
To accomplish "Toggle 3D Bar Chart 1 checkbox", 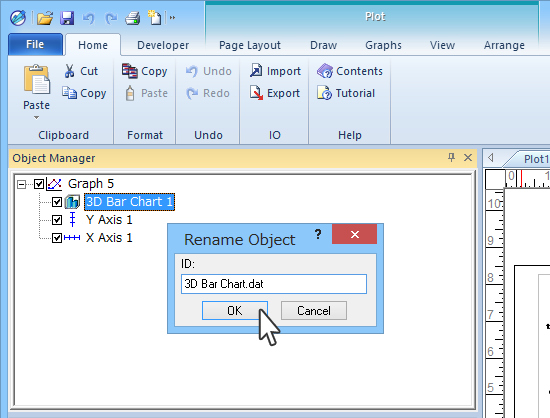I will click(57, 202).
